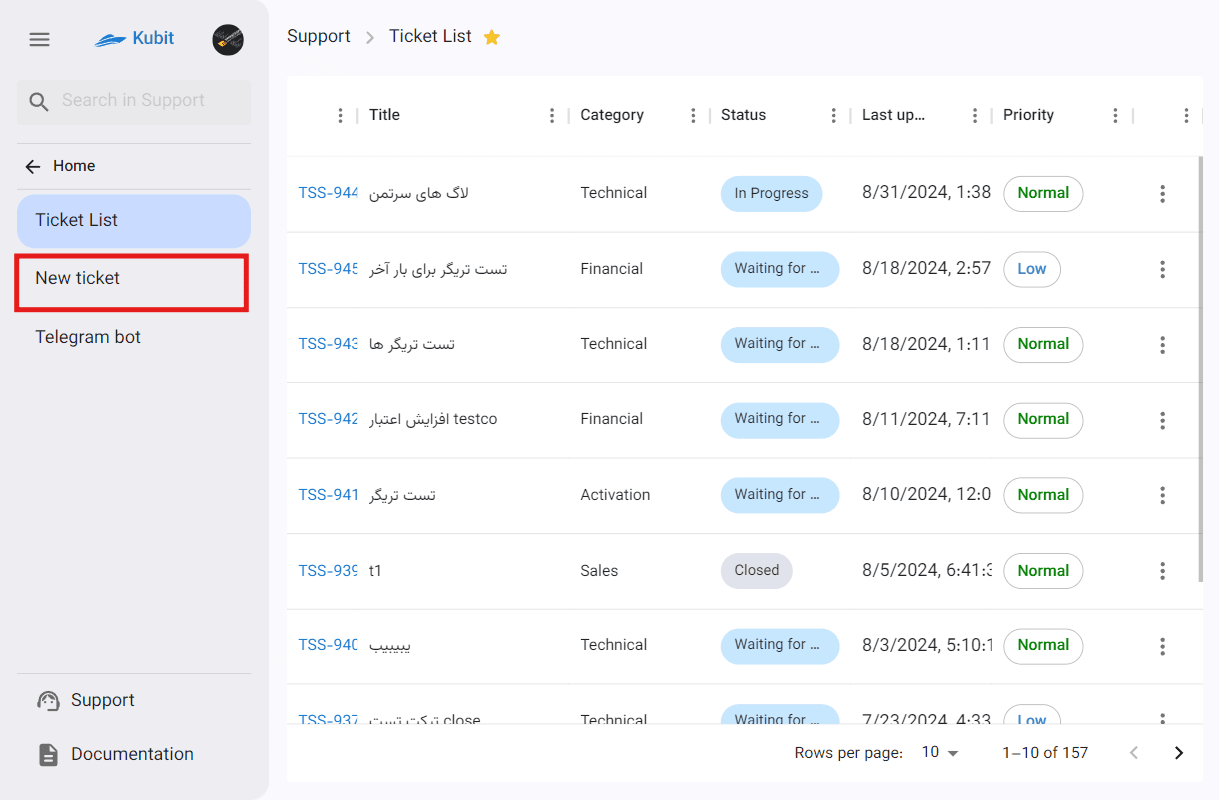The height and width of the screenshot is (800, 1219).
Task: Toggle the favorite star next to Ticket List
Action: (492, 37)
